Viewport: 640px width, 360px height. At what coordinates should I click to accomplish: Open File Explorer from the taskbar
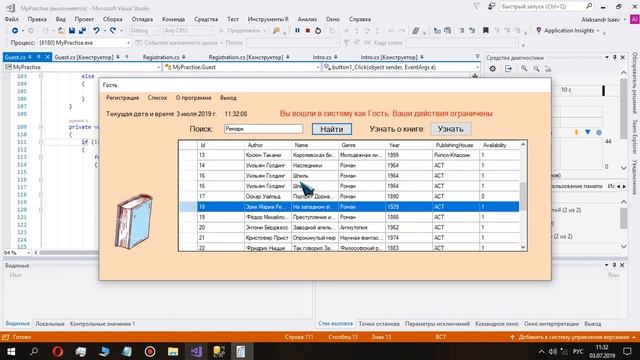pos(173,351)
